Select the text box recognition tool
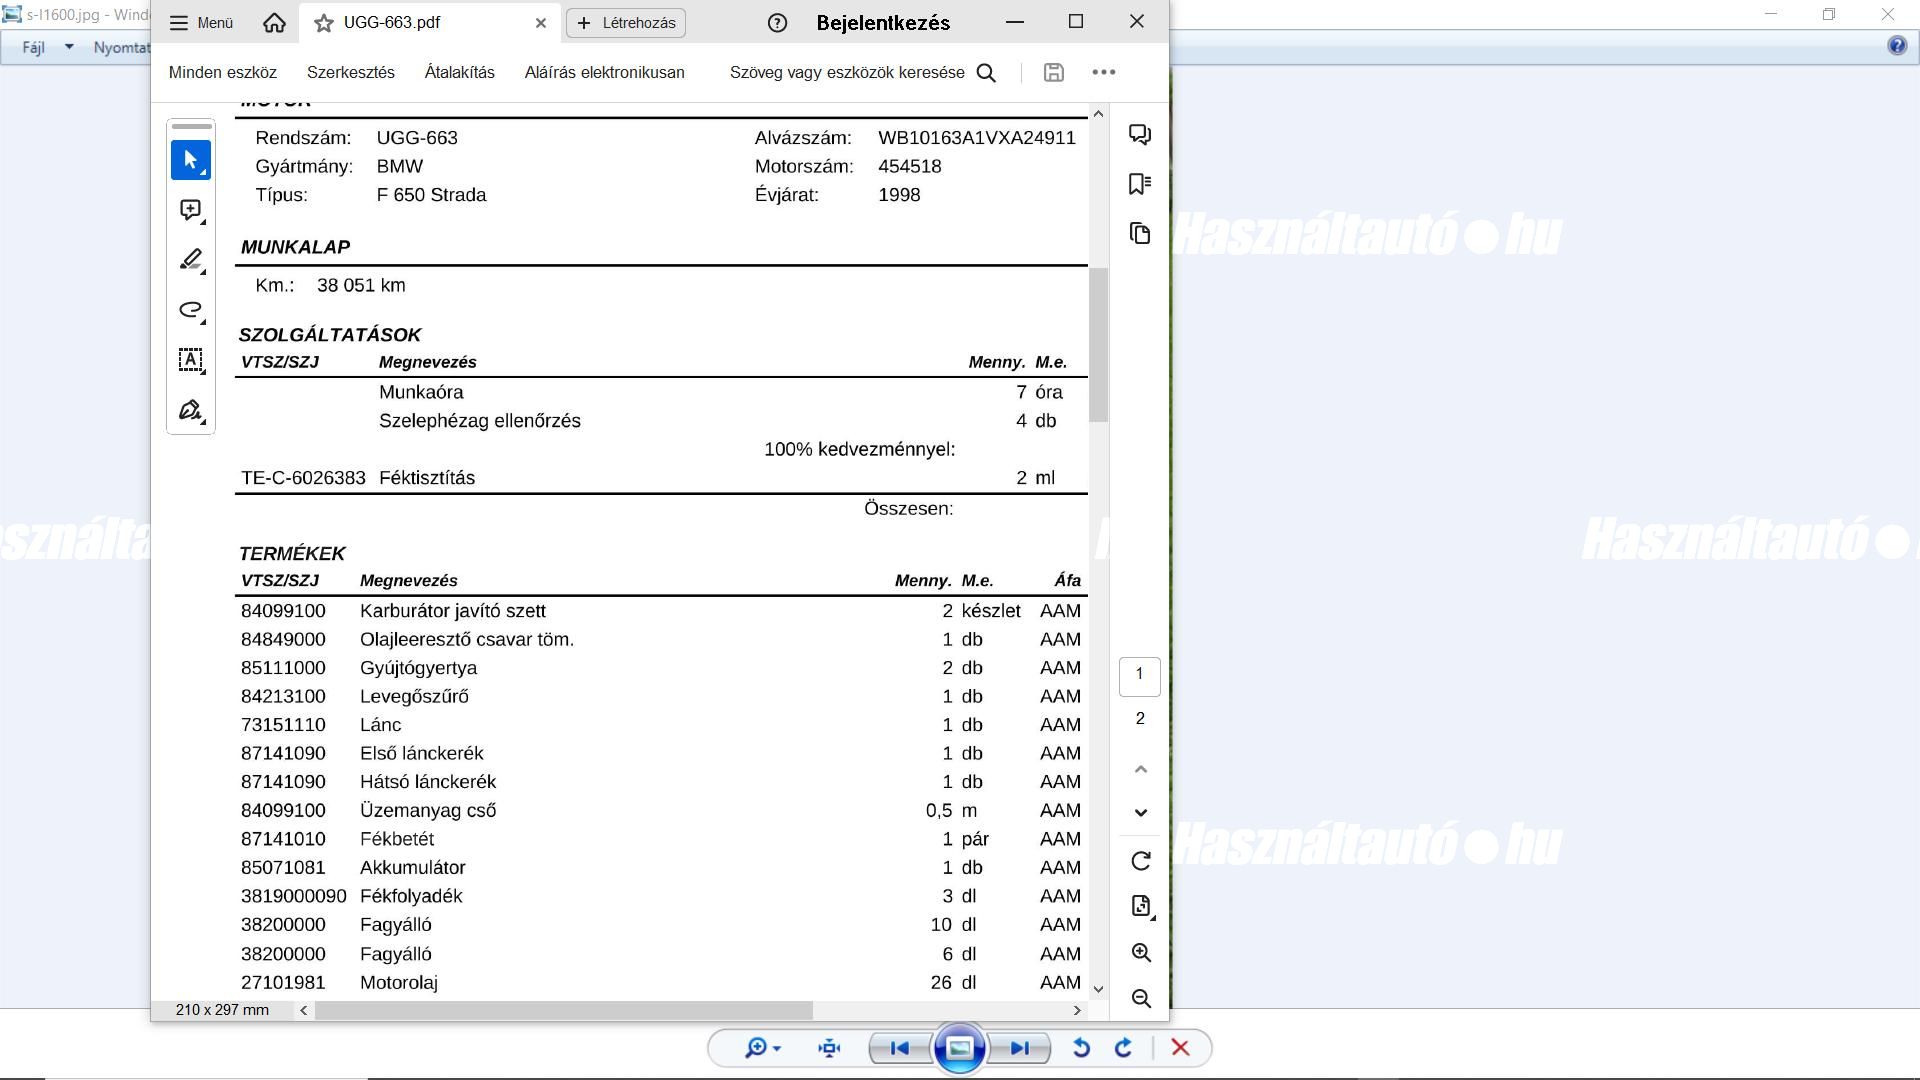1920x1080 pixels. [191, 360]
